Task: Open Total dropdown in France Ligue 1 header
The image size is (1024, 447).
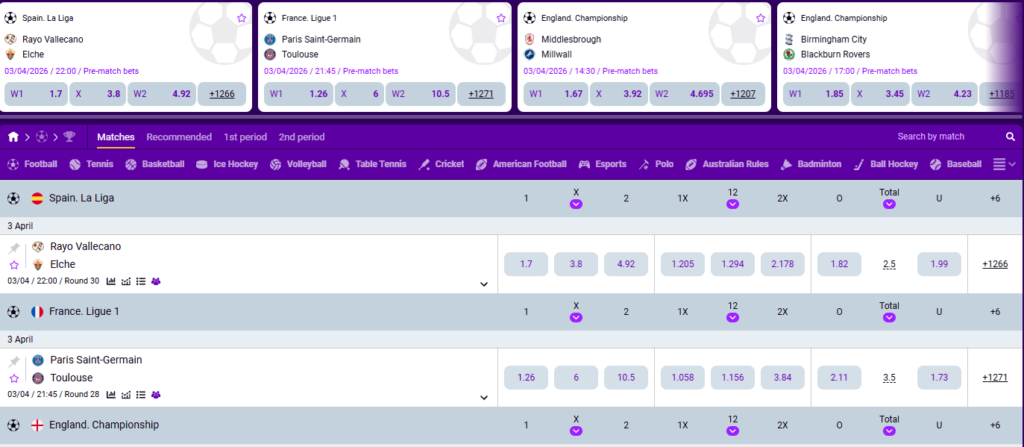Action: 889,318
